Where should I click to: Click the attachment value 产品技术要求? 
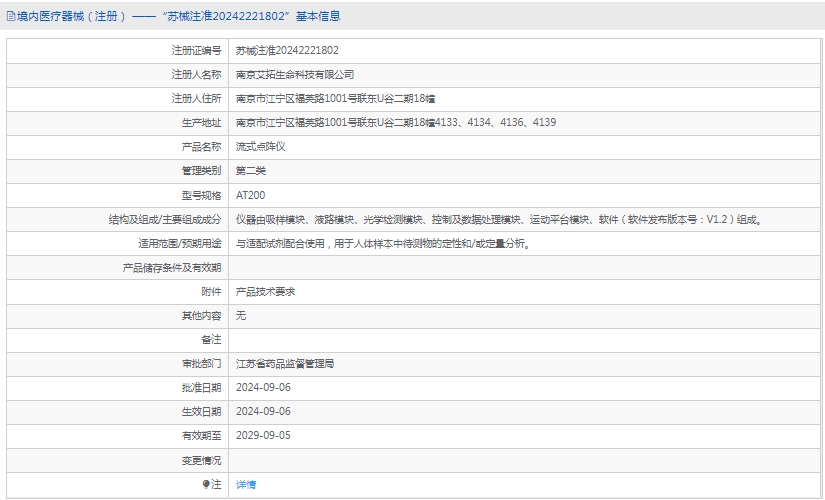[265, 292]
